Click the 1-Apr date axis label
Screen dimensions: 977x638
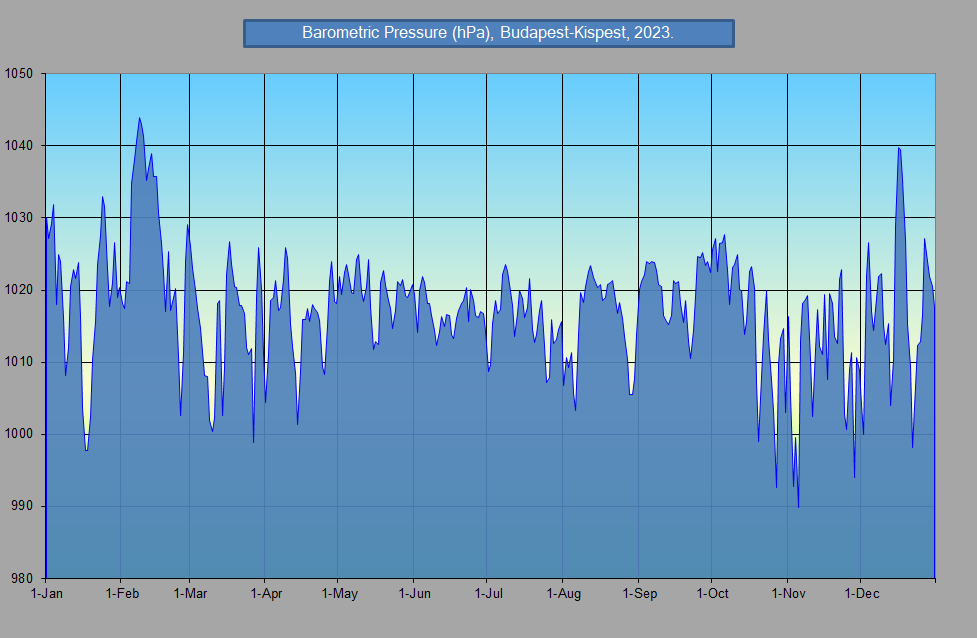(265, 594)
